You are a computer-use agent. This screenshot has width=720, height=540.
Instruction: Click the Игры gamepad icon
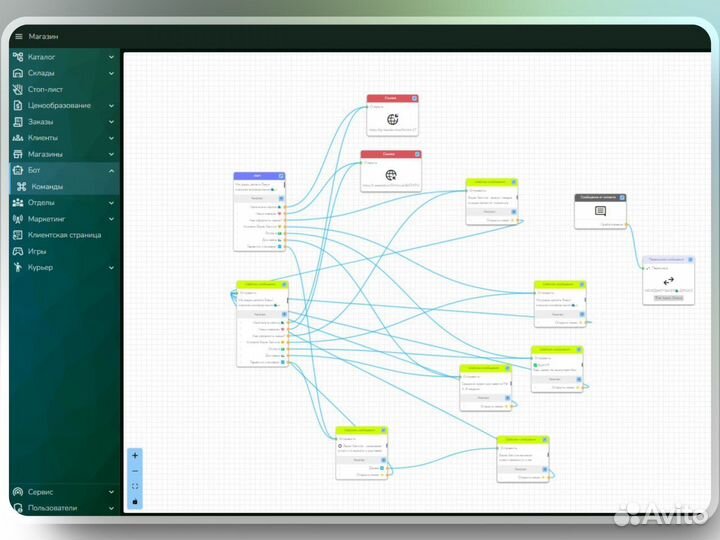(18, 251)
